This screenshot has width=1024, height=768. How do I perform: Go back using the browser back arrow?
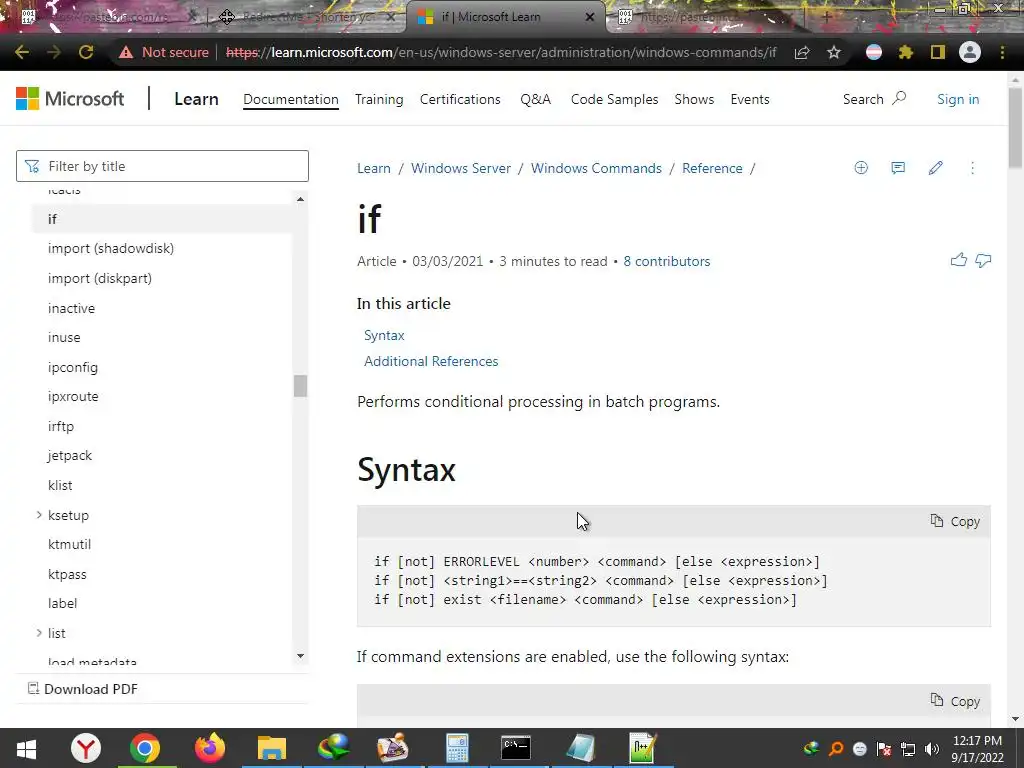click(x=22, y=52)
